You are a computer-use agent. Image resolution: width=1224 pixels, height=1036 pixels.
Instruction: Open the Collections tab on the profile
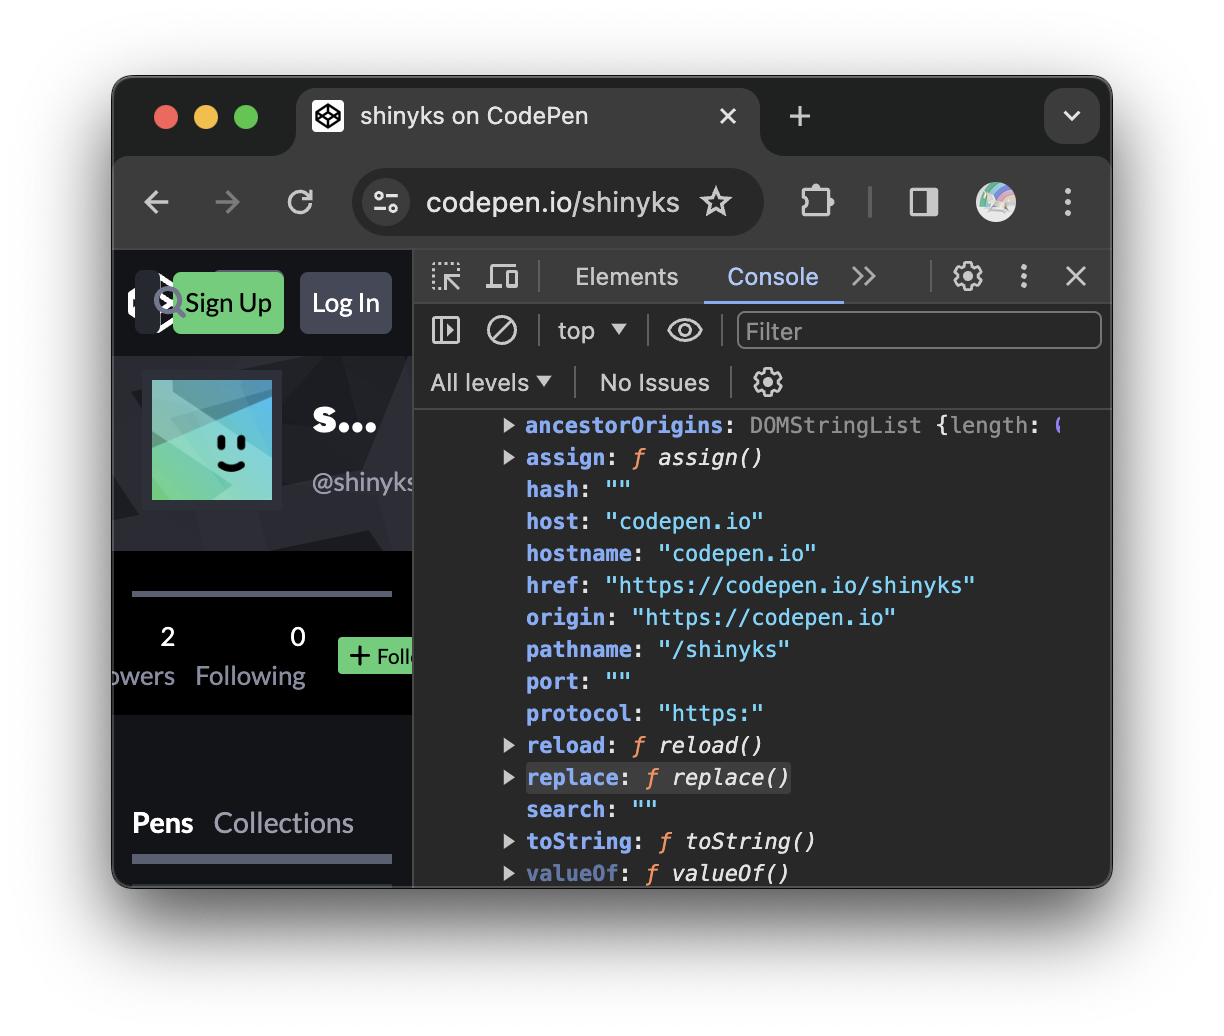tap(284, 823)
